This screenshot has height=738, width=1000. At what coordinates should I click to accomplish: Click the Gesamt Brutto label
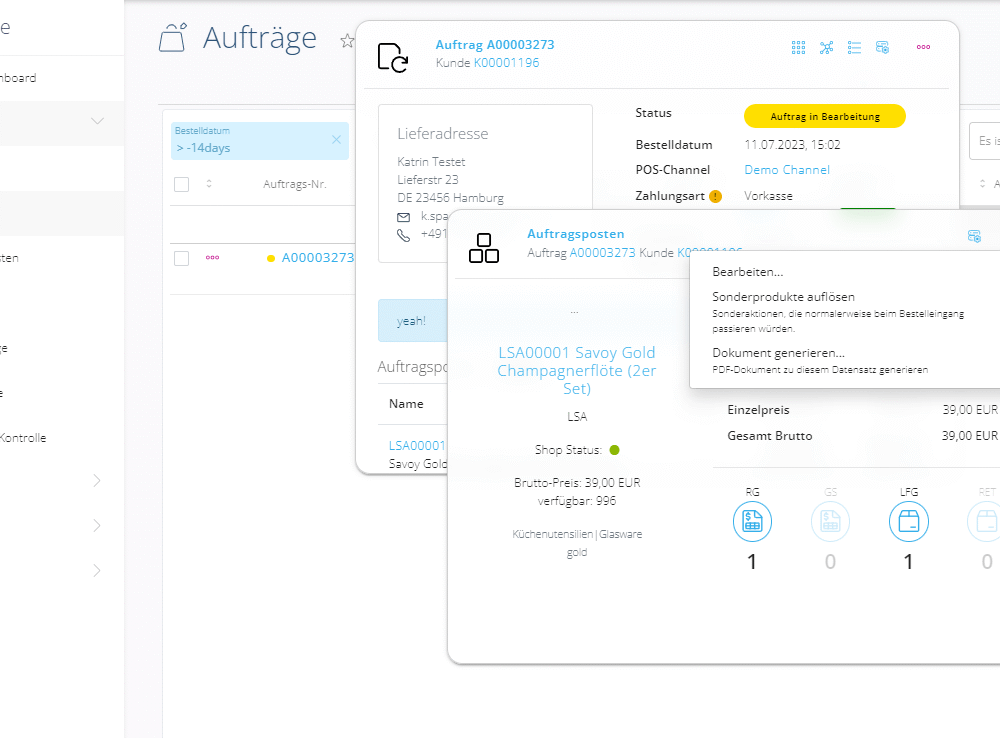click(x=770, y=436)
